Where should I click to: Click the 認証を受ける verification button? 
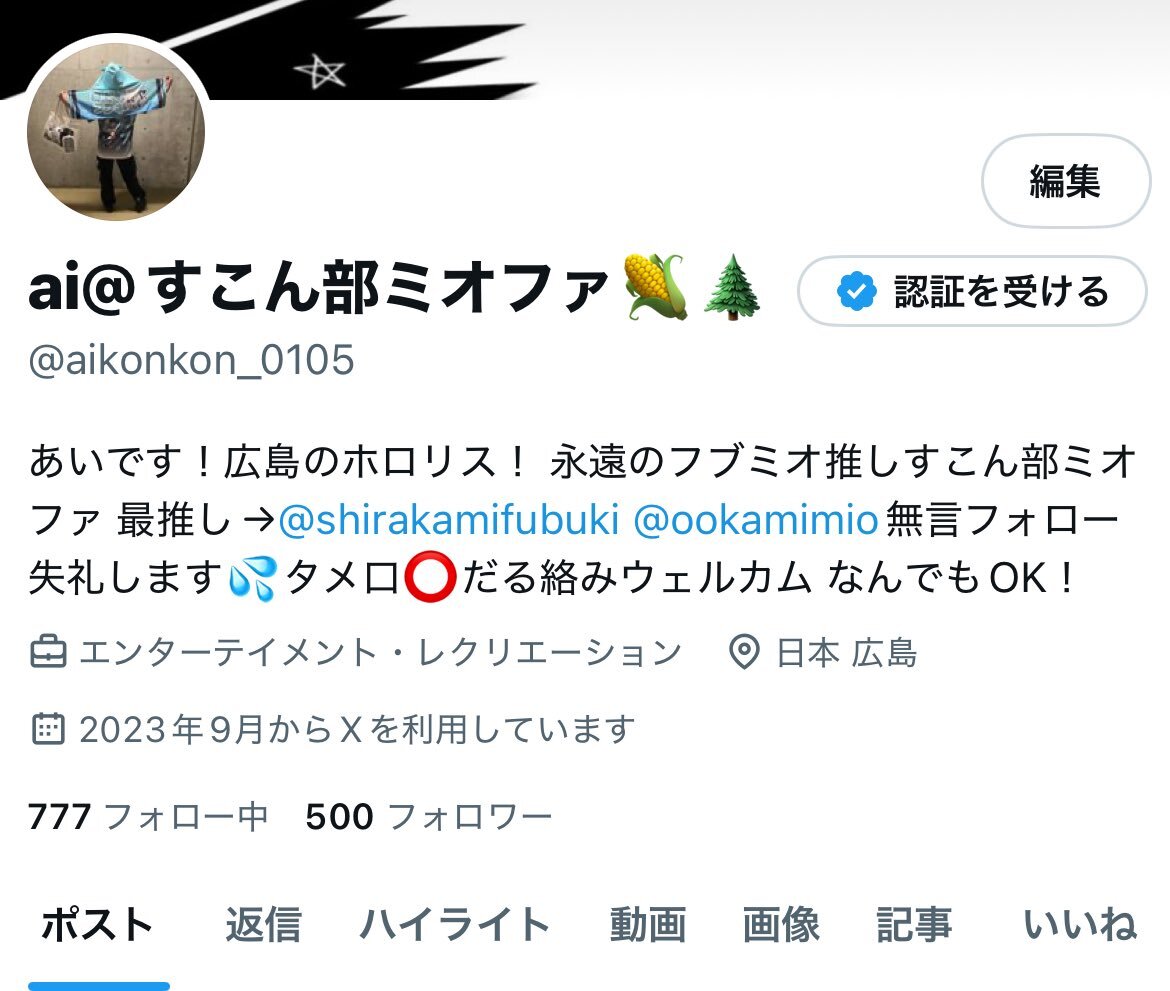tap(972, 291)
